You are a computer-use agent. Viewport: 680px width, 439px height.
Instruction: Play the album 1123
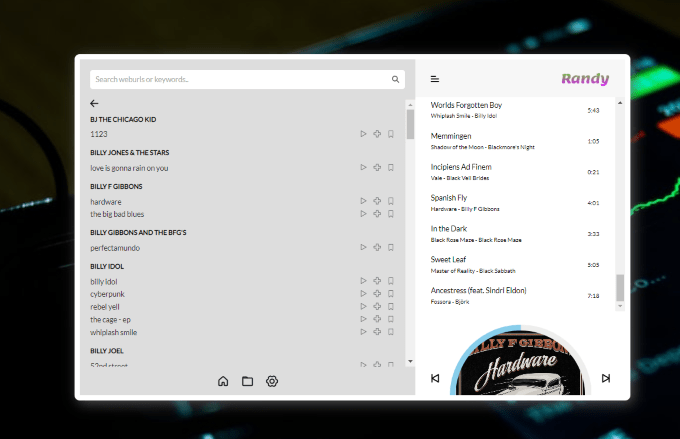click(x=363, y=134)
